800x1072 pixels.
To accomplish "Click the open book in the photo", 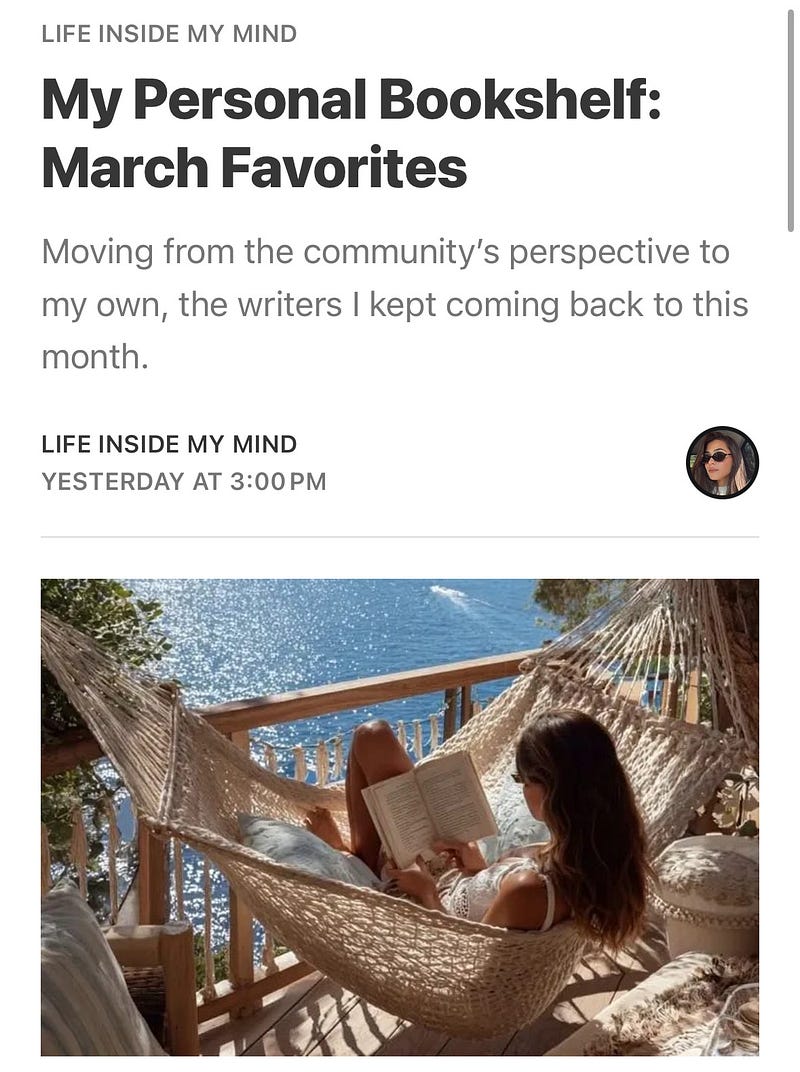I will 429,808.
